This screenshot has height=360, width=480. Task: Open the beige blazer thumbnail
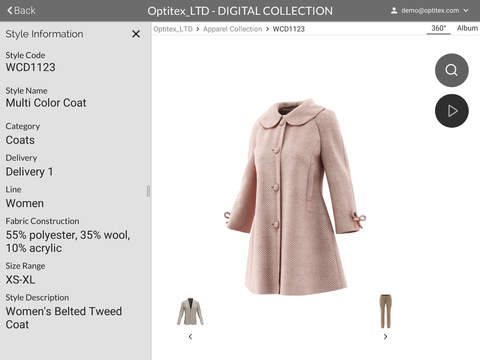click(190, 312)
